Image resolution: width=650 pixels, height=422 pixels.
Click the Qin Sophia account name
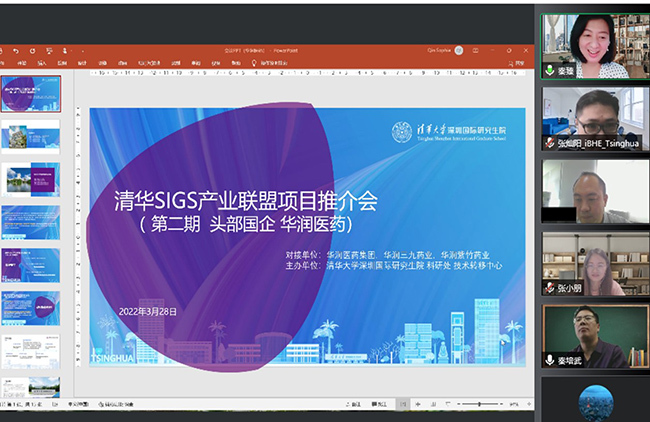(x=439, y=50)
